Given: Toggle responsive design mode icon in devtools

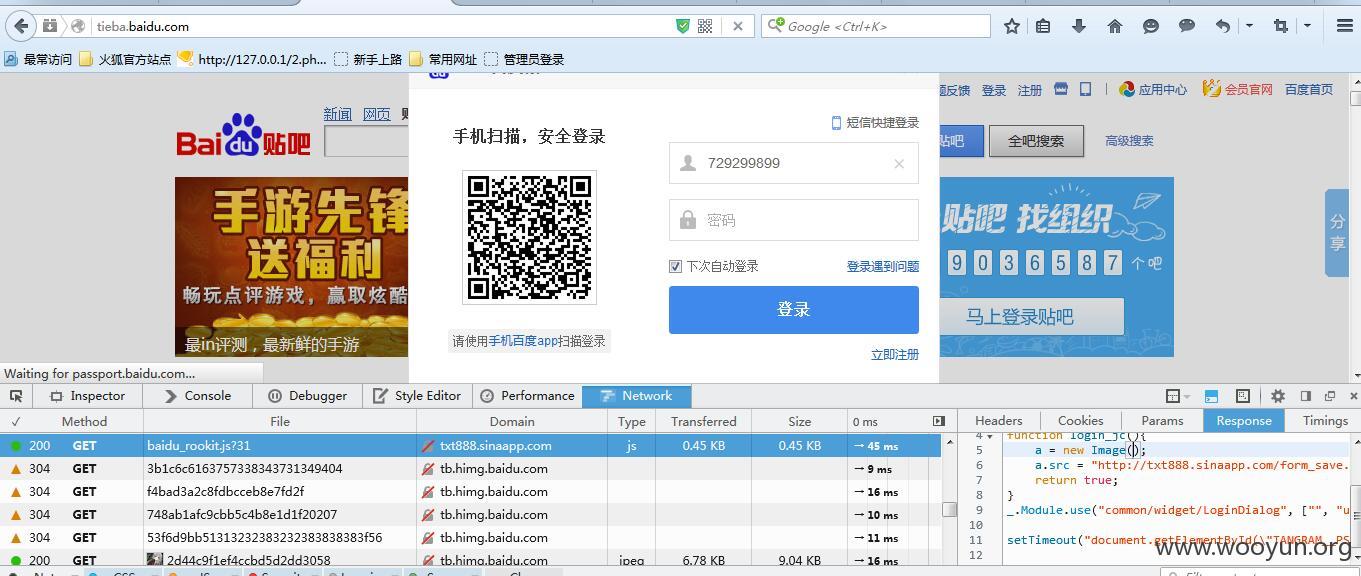Looking at the screenshot, I should point(1243,396).
